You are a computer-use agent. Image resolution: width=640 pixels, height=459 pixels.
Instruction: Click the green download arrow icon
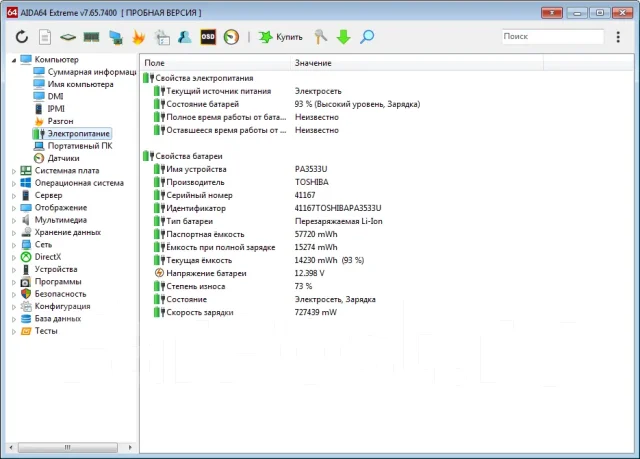coord(344,37)
